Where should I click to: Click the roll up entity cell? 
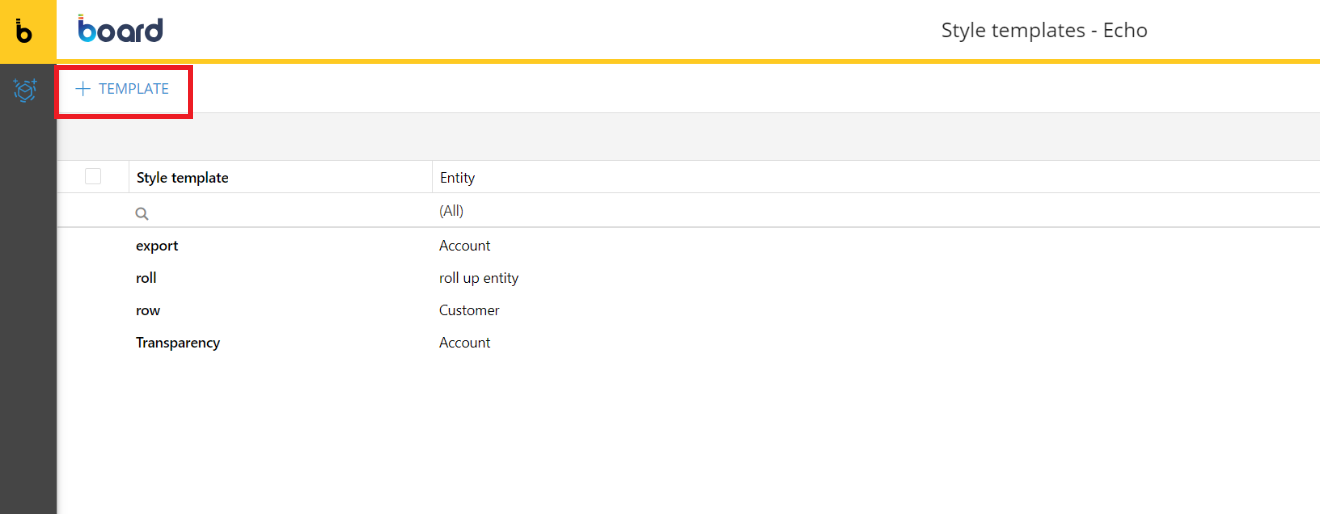(x=479, y=278)
